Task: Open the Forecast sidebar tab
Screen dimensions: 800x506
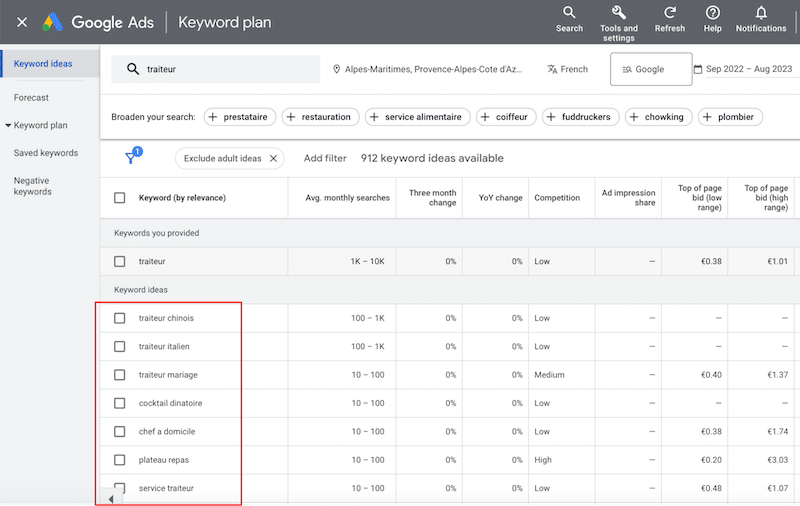Action: [x=31, y=98]
